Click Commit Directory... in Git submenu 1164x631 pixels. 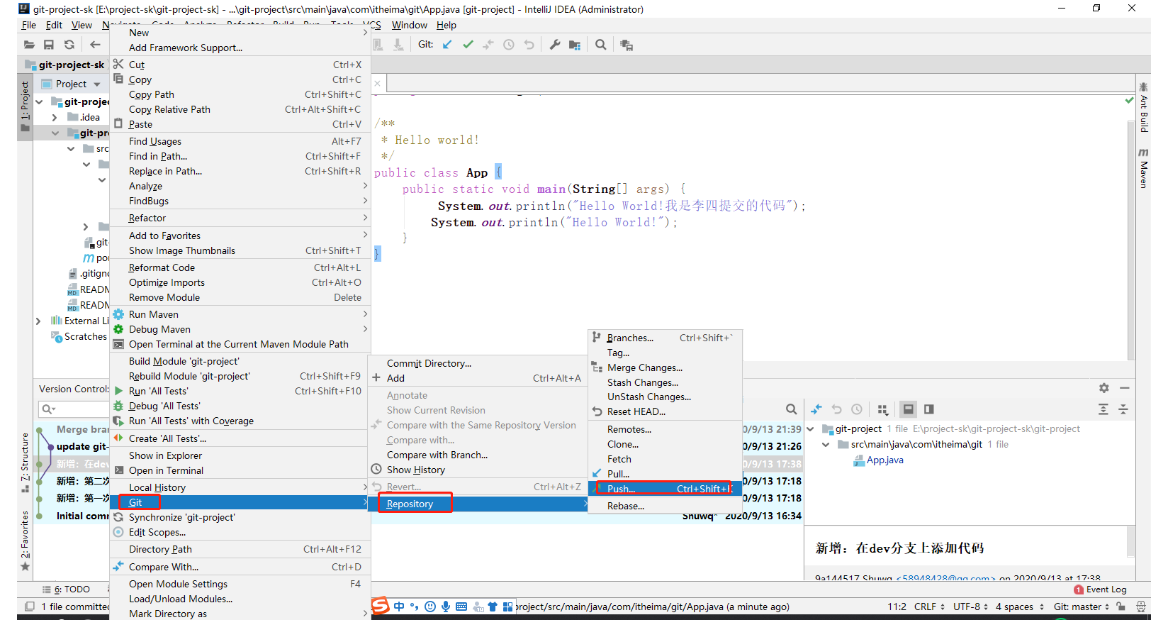479,364
